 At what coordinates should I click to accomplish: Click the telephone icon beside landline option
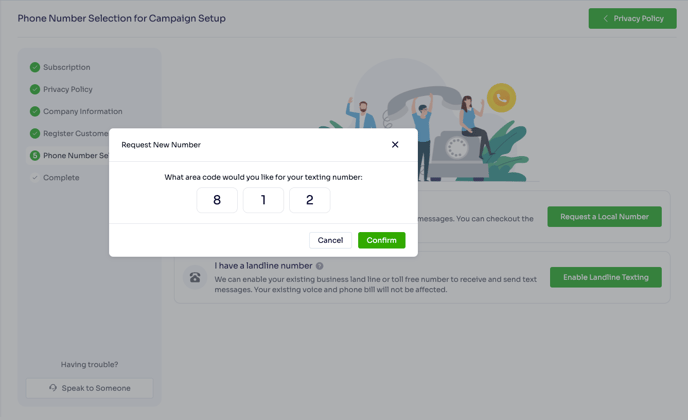195,277
